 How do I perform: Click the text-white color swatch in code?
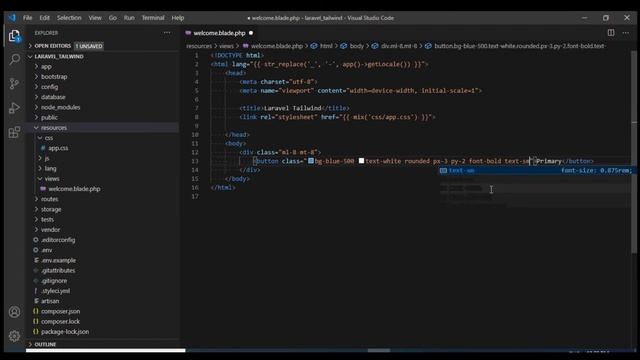pyautogui.click(x=361, y=161)
